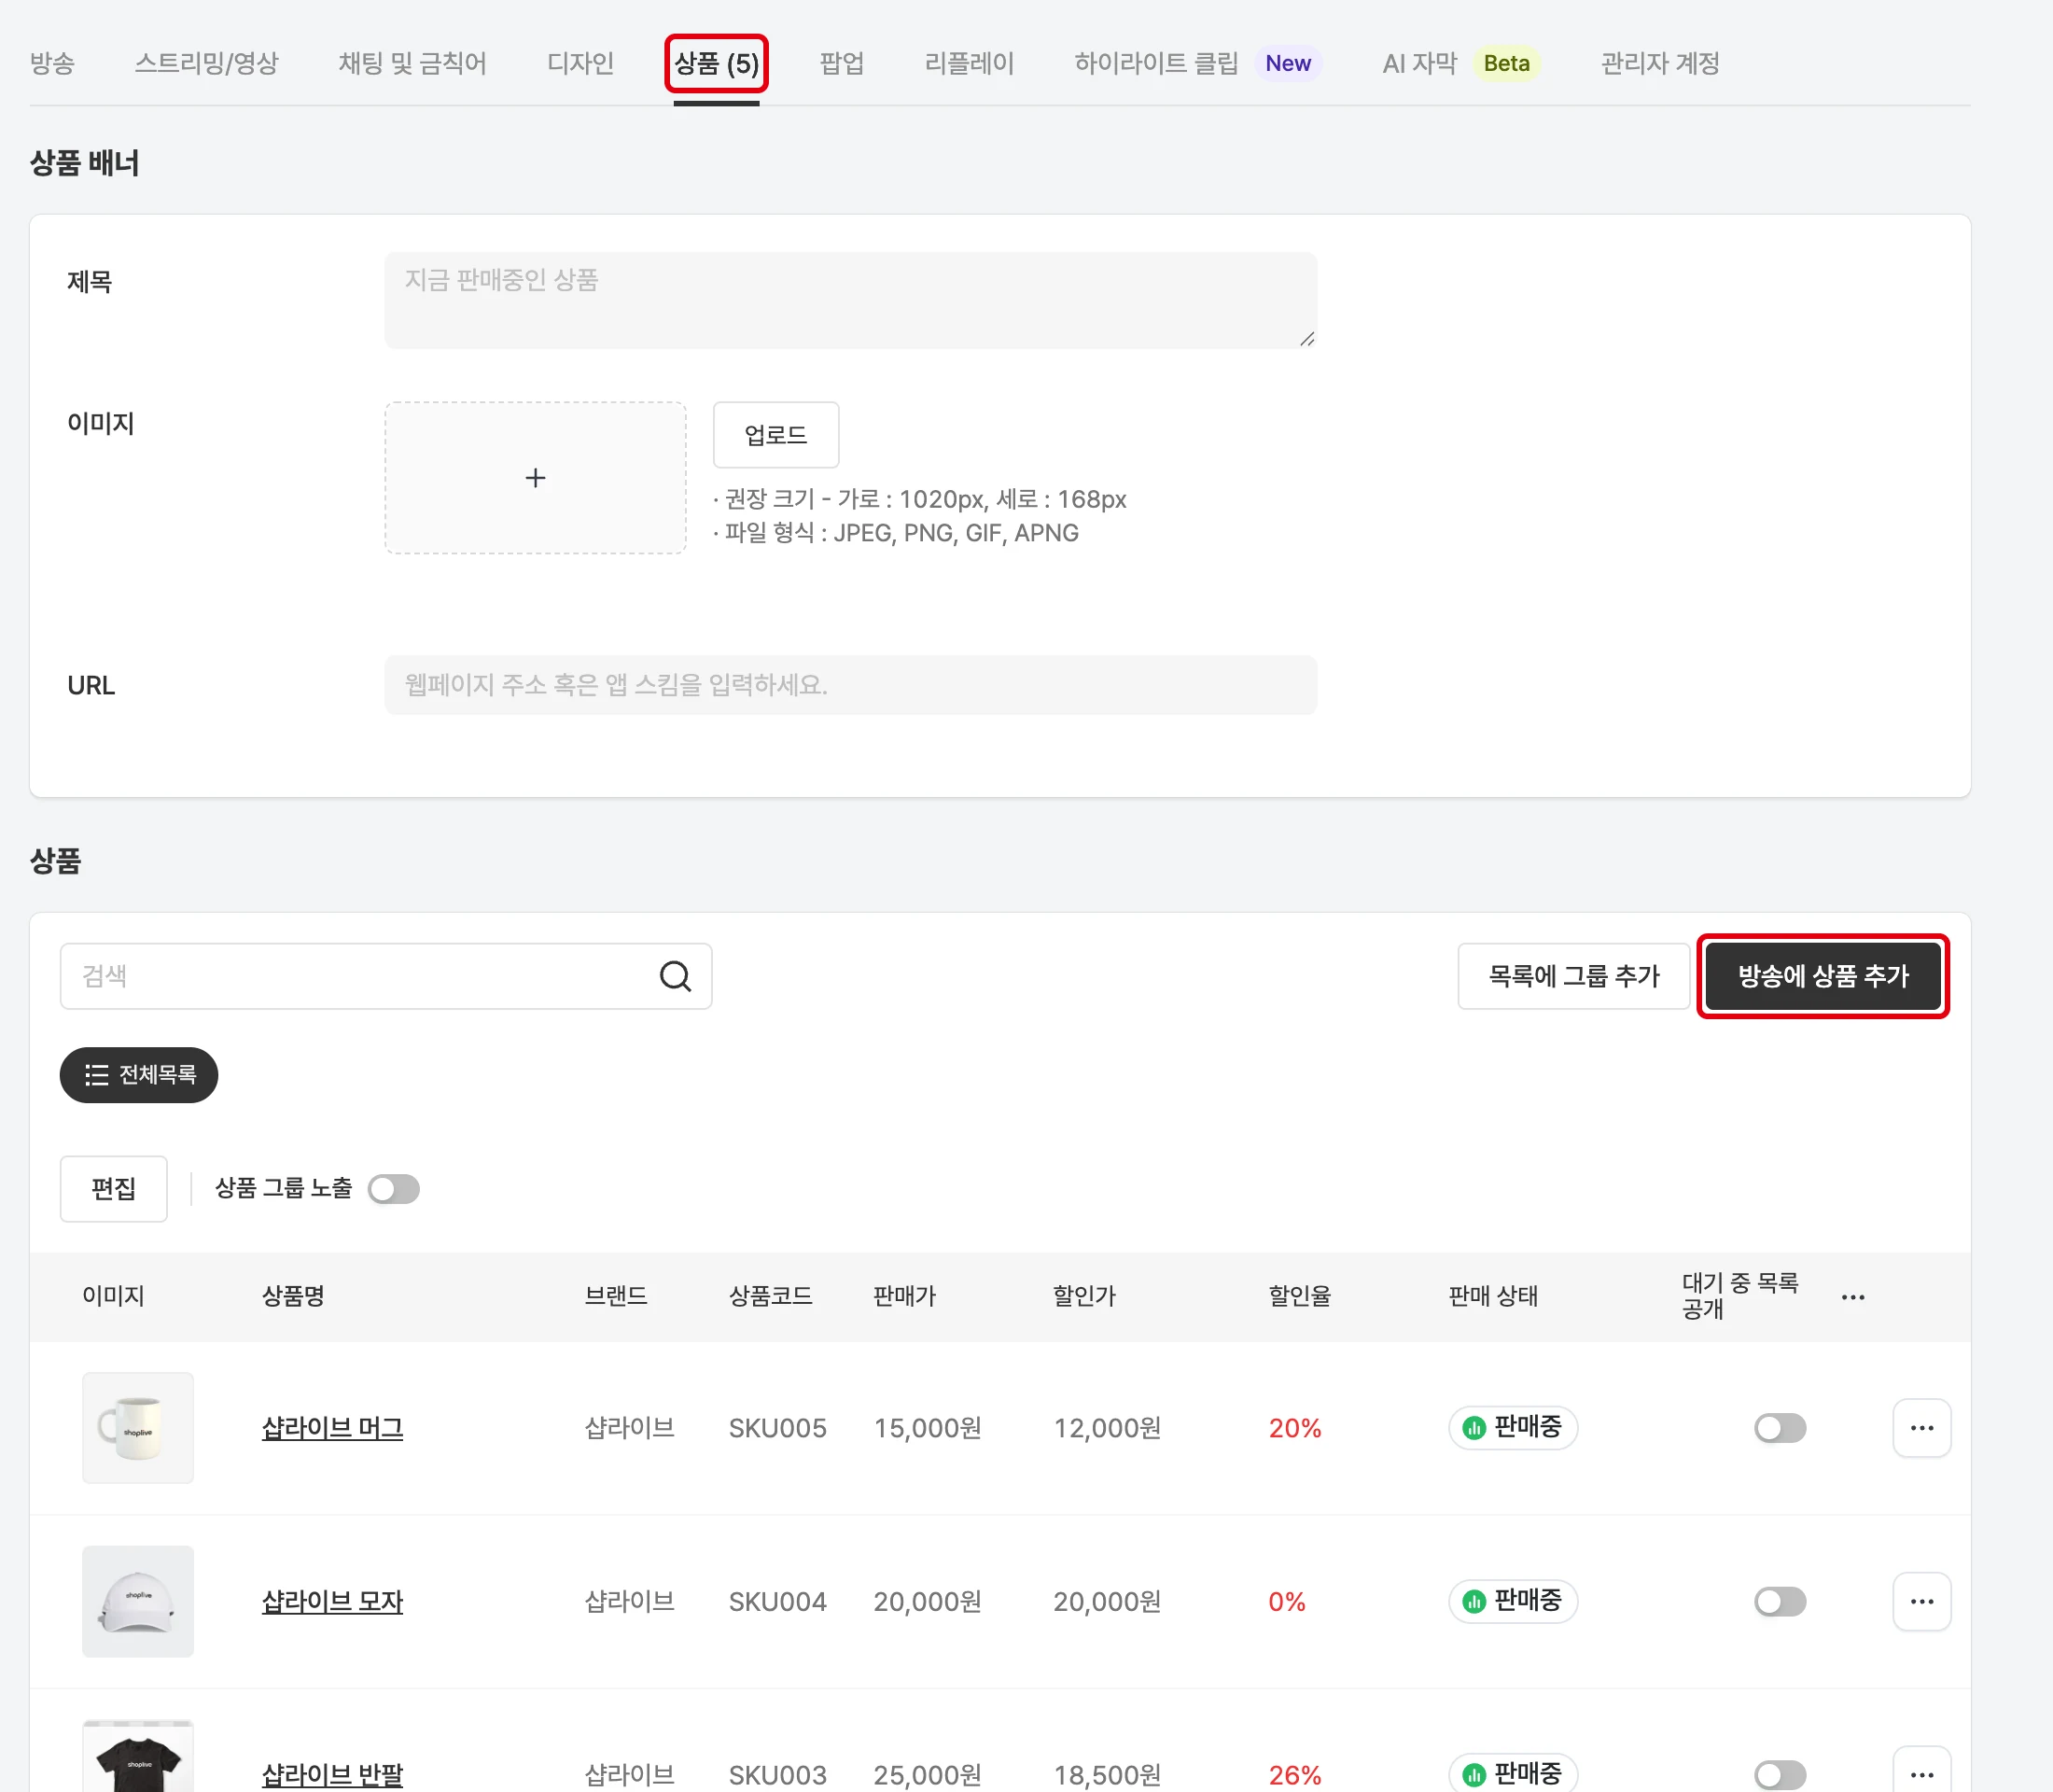This screenshot has height=1792, width=2053.
Task: Open the more options menu for 샵라이브 반팔
Action: pyautogui.click(x=1921, y=1770)
